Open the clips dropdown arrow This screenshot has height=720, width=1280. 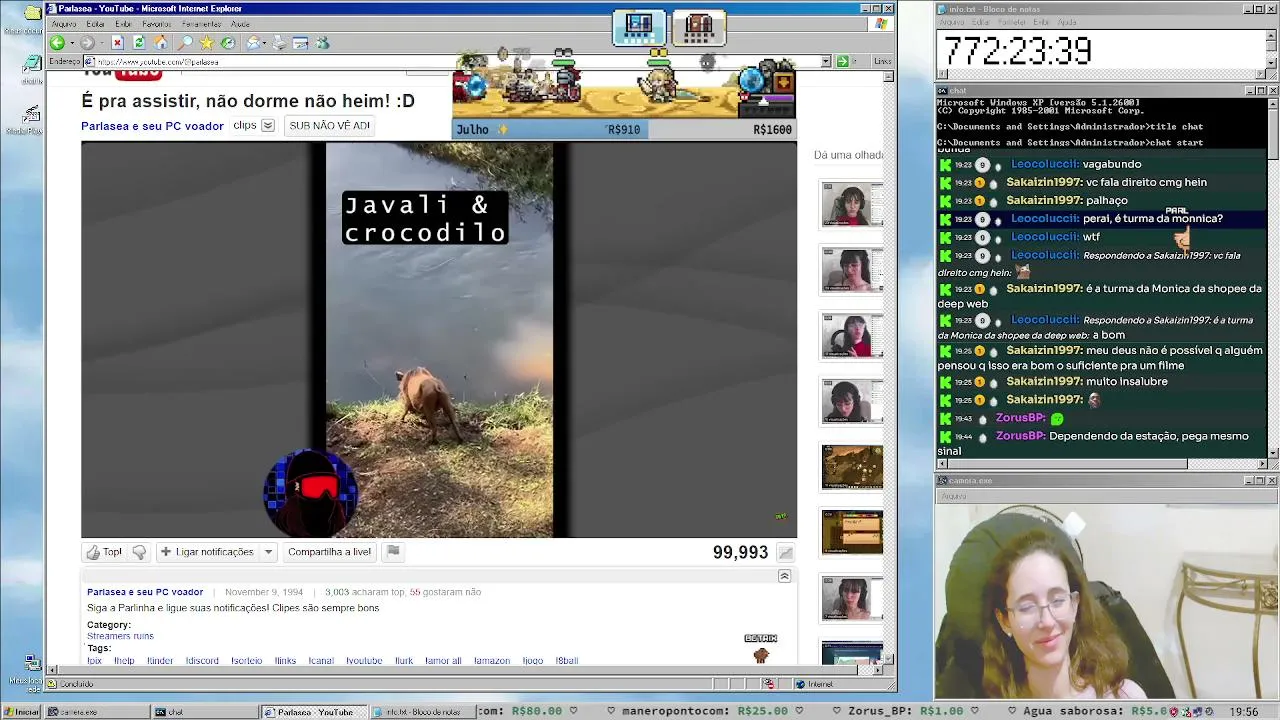click(267, 126)
